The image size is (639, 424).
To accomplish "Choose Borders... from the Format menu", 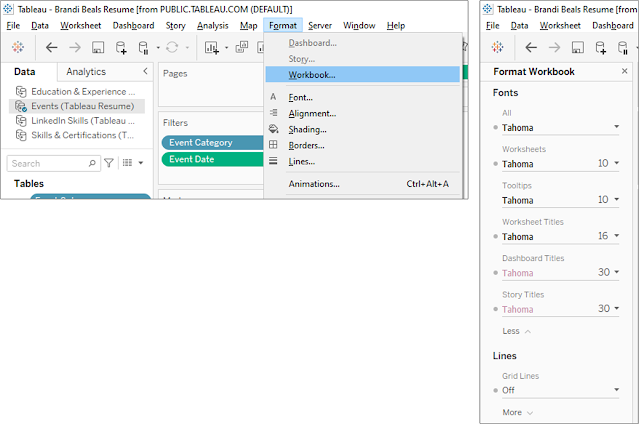I will pyautogui.click(x=362, y=145).
